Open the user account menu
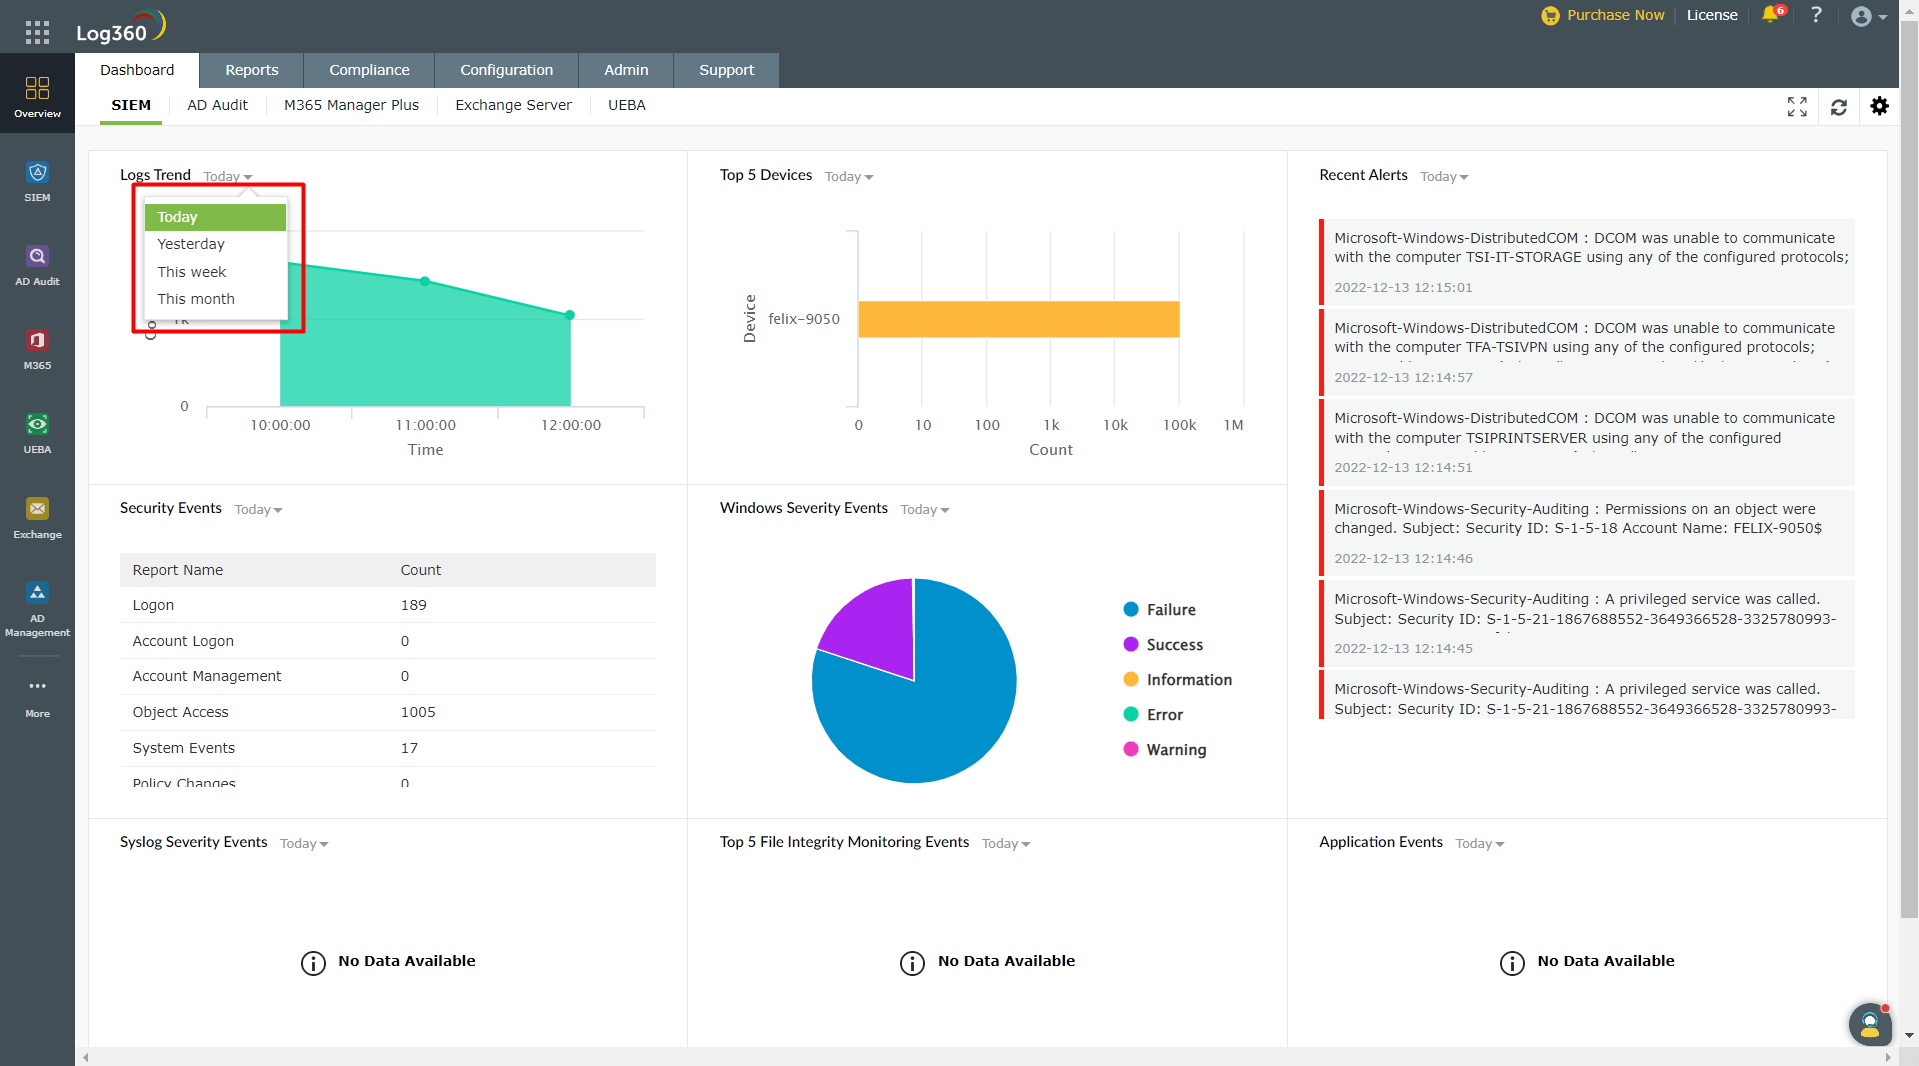 [x=1867, y=16]
